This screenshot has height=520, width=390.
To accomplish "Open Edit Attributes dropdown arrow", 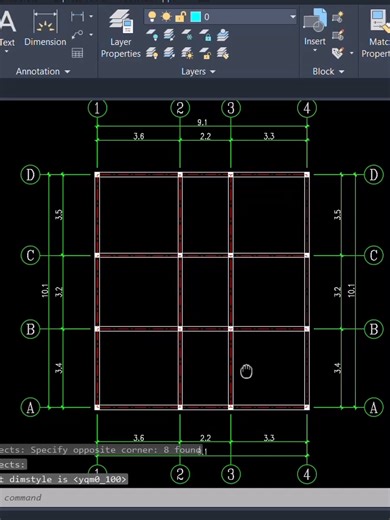I will [351, 53].
